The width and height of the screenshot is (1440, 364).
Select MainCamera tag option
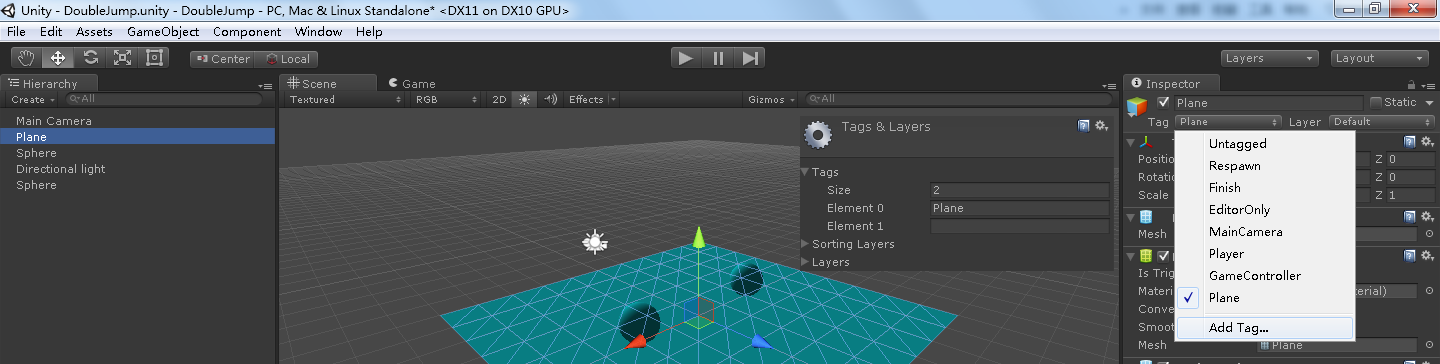click(x=1264, y=232)
